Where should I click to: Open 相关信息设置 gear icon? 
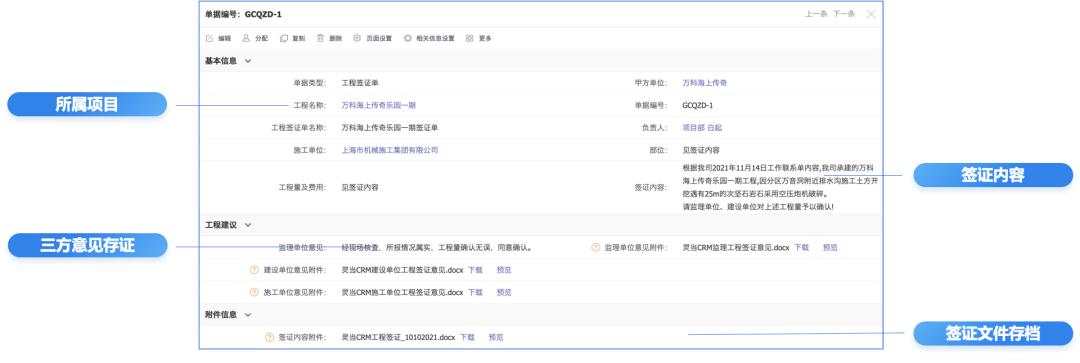[x=408, y=39]
